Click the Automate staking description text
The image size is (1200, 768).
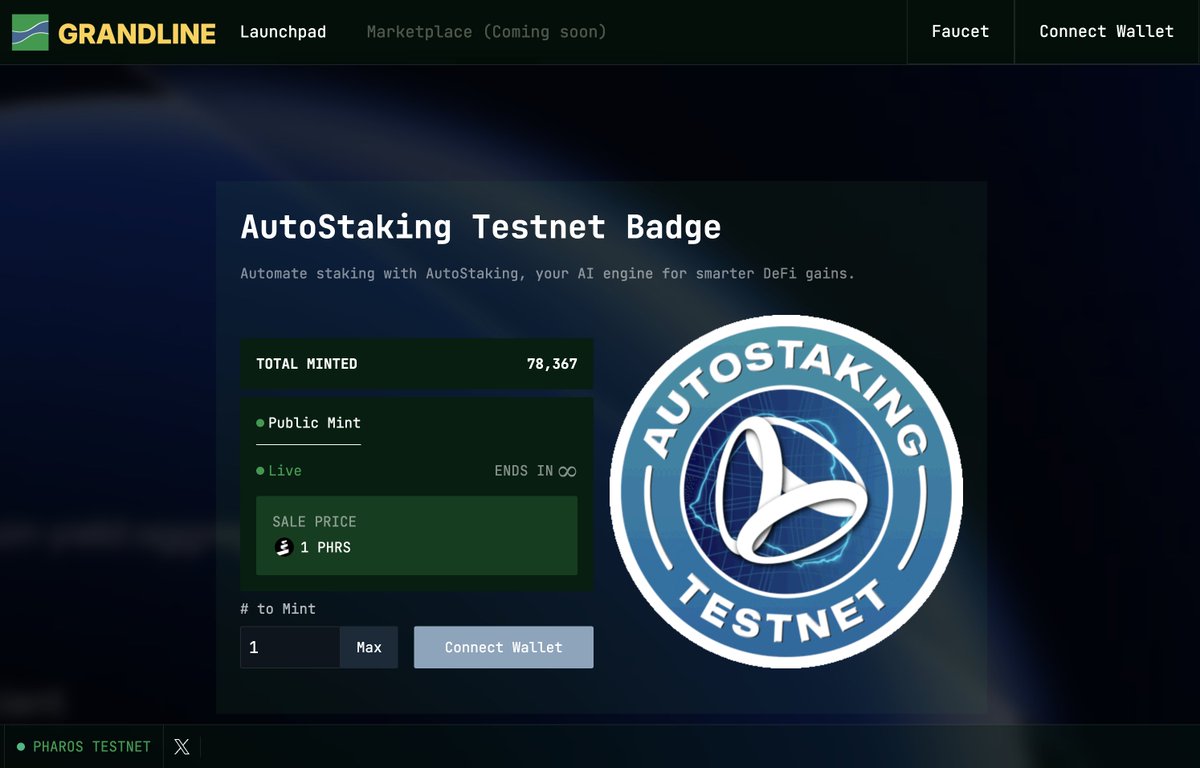point(548,273)
